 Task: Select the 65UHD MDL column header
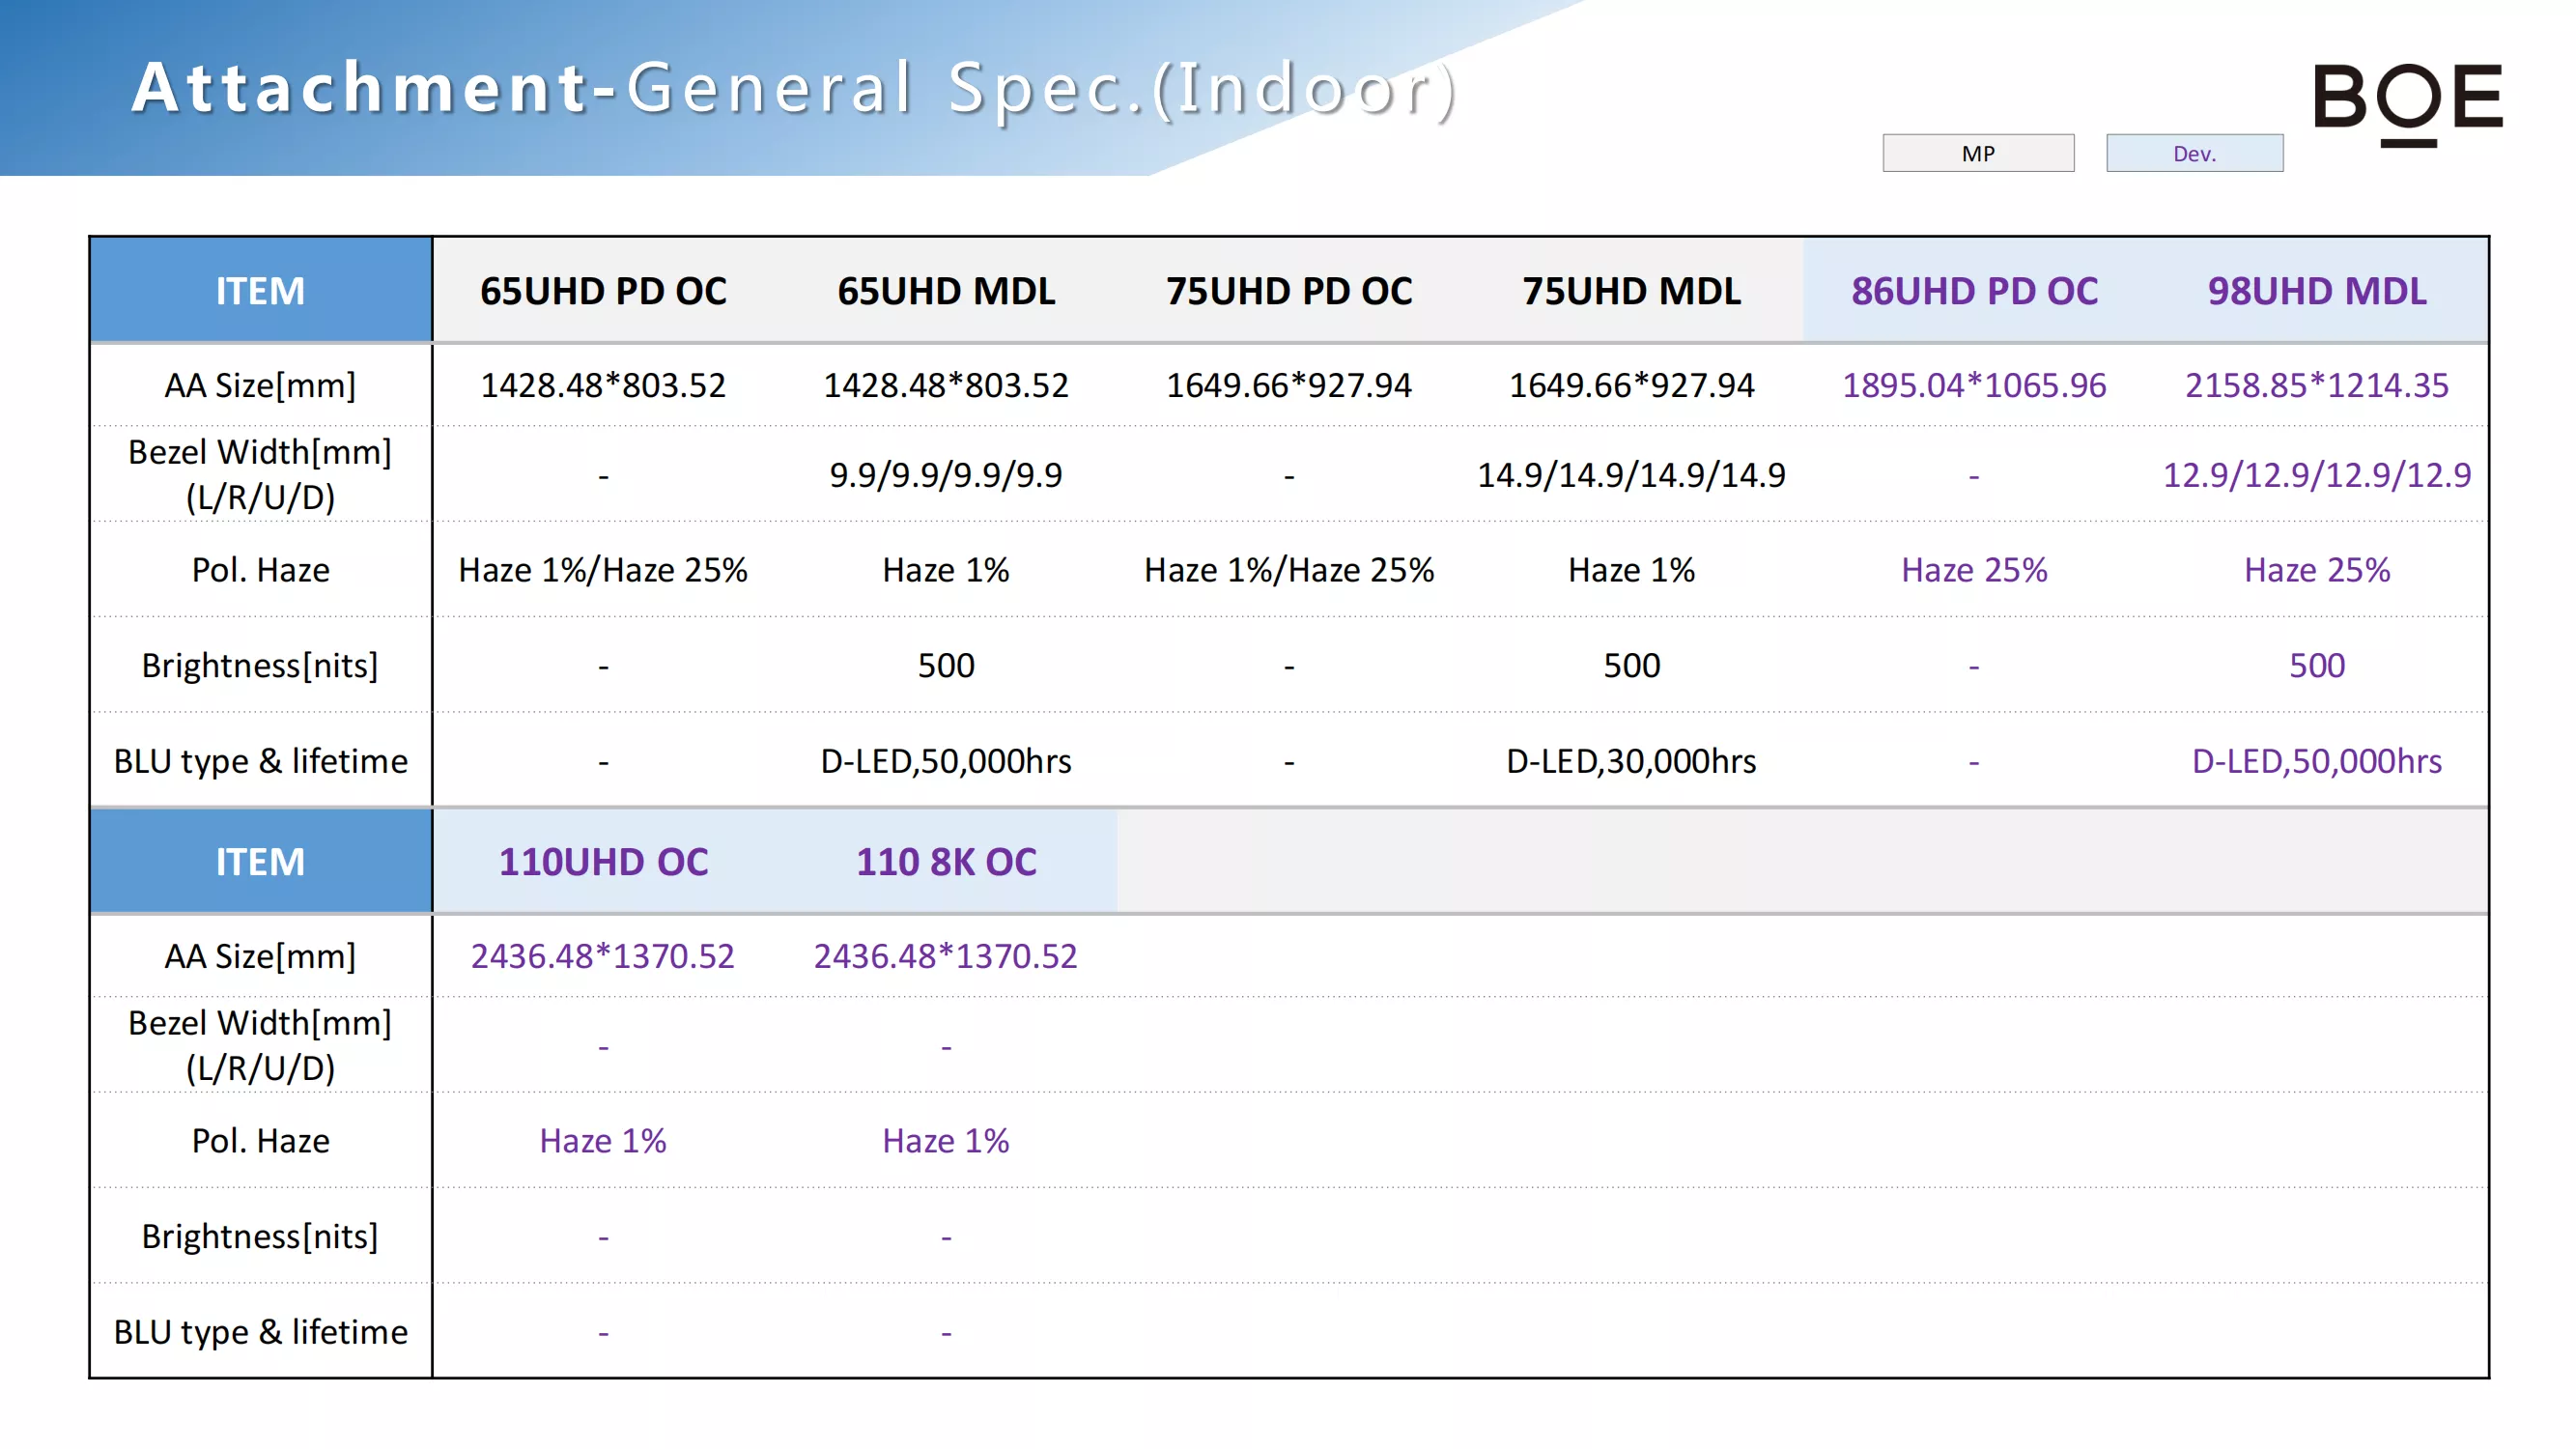pyautogui.click(x=946, y=291)
